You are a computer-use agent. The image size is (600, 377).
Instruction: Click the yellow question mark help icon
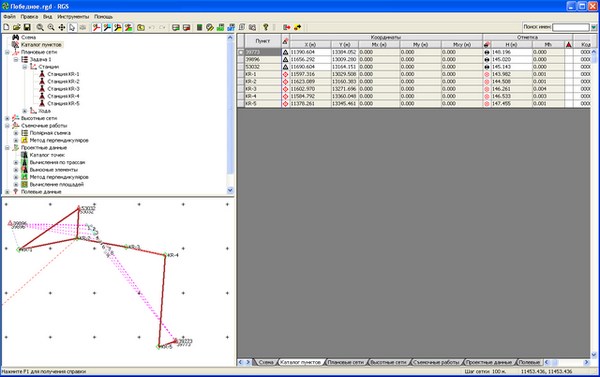(x=266, y=27)
